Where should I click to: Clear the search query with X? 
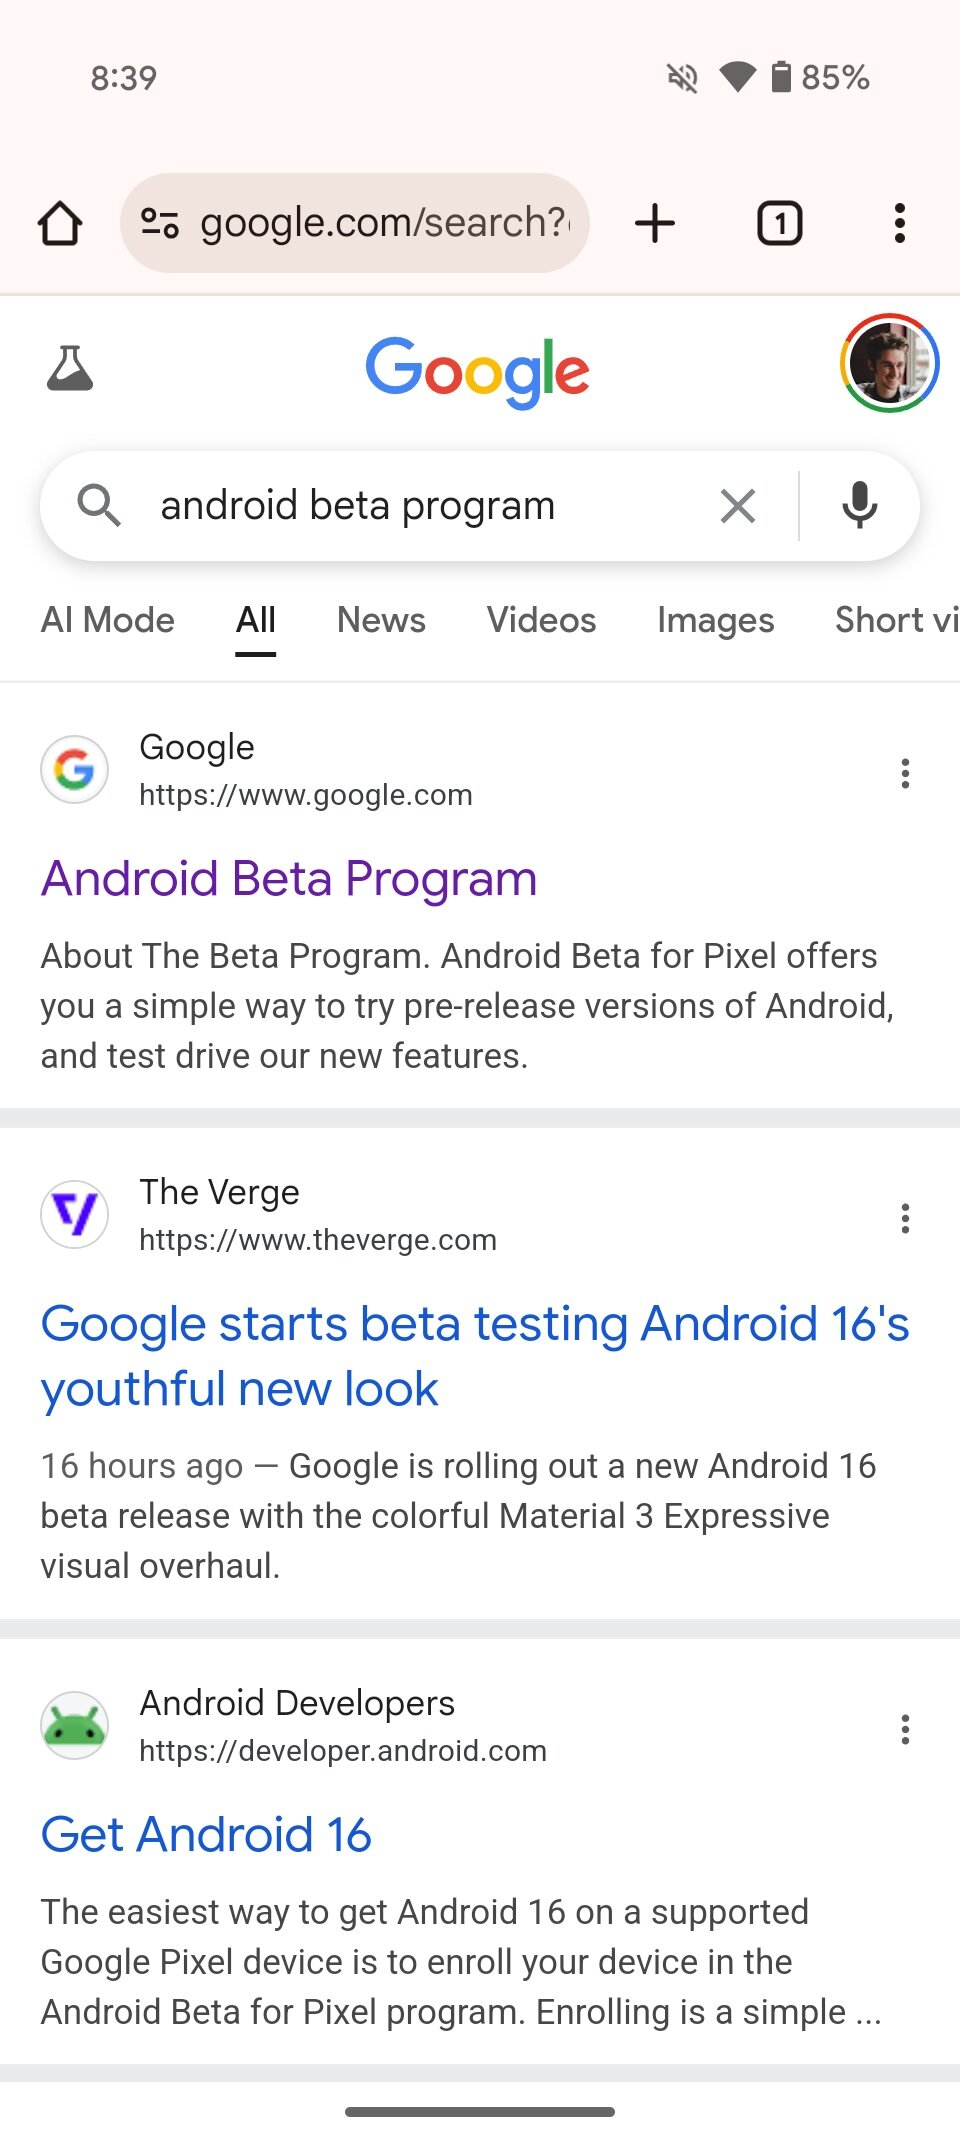738,506
